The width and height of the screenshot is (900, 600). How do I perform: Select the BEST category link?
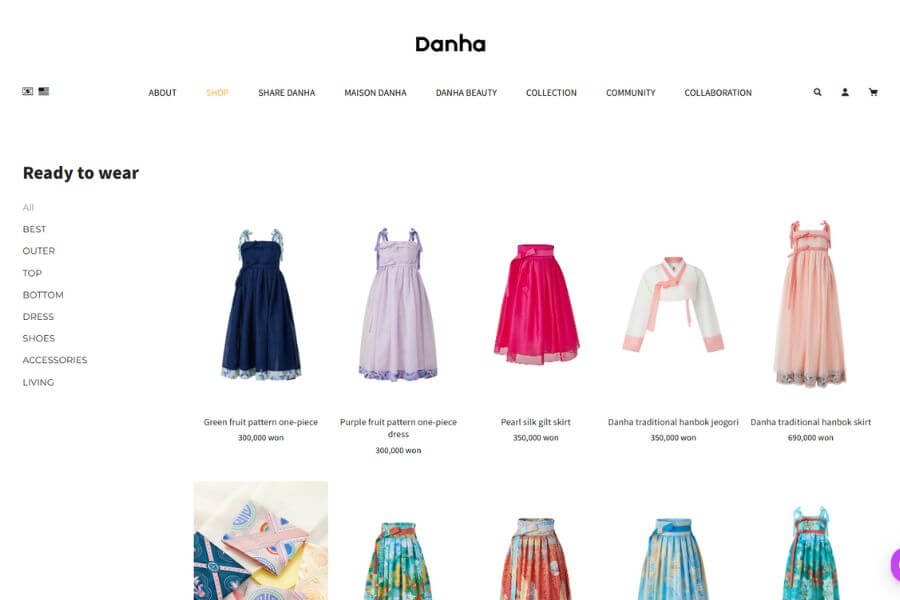click(x=34, y=229)
